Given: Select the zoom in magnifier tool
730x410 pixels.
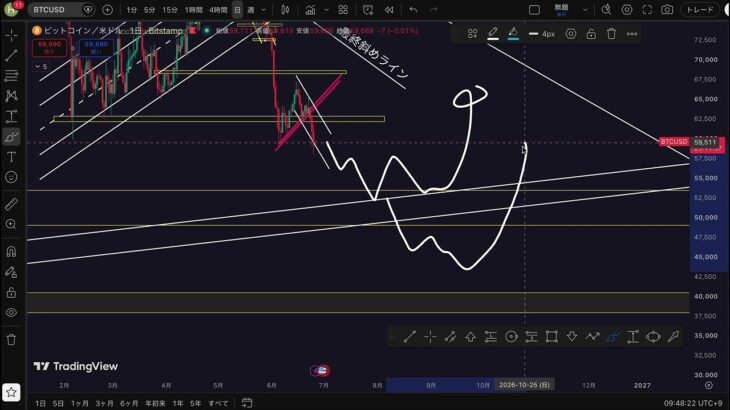Looking at the screenshot, I should pos(11,224).
